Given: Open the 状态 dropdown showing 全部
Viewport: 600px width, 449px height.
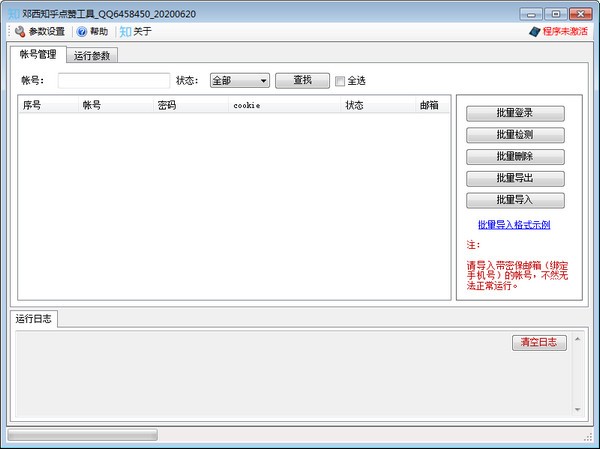Looking at the screenshot, I should (240, 81).
